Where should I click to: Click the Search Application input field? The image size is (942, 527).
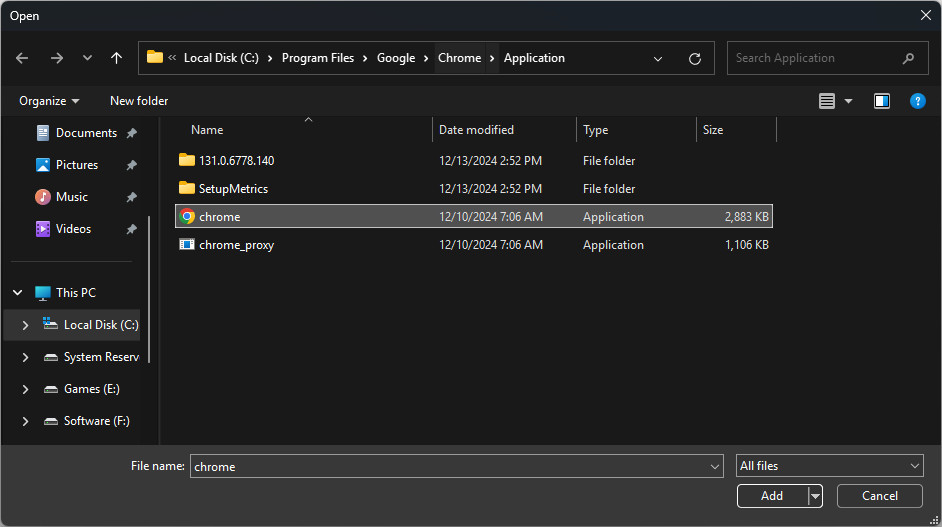(x=815, y=58)
